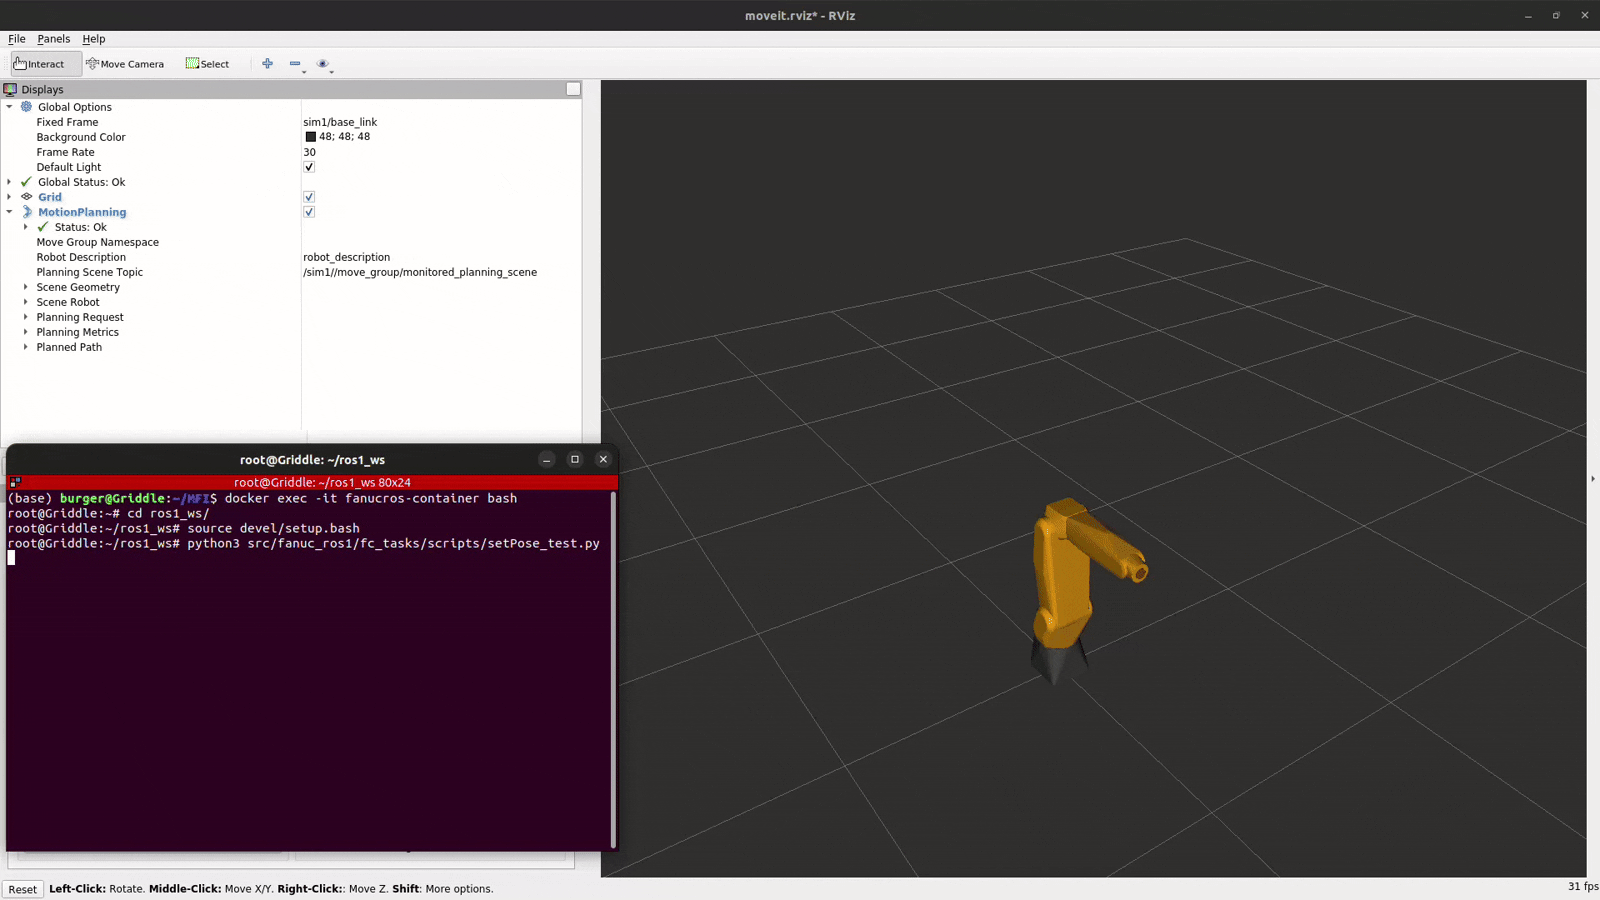This screenshot has width=1600, height=900.
Task: Click the docker exec command line in terminal
Action: point(263,498)
